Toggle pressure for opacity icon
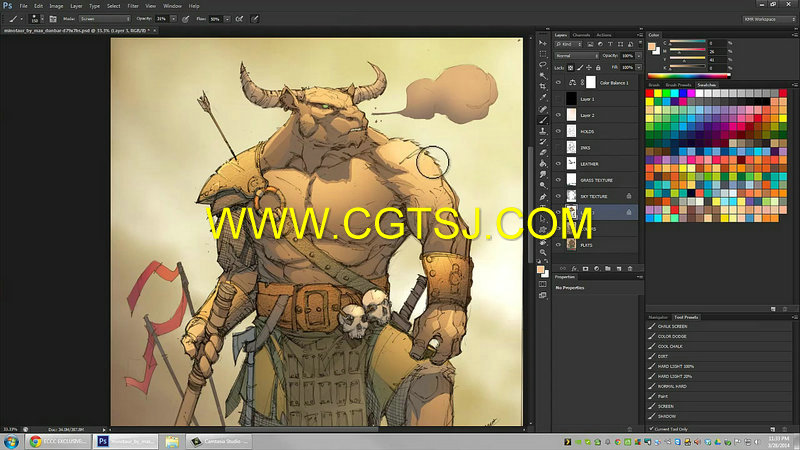800x450 pixels. pyautogui.click(x=186, y=19)
